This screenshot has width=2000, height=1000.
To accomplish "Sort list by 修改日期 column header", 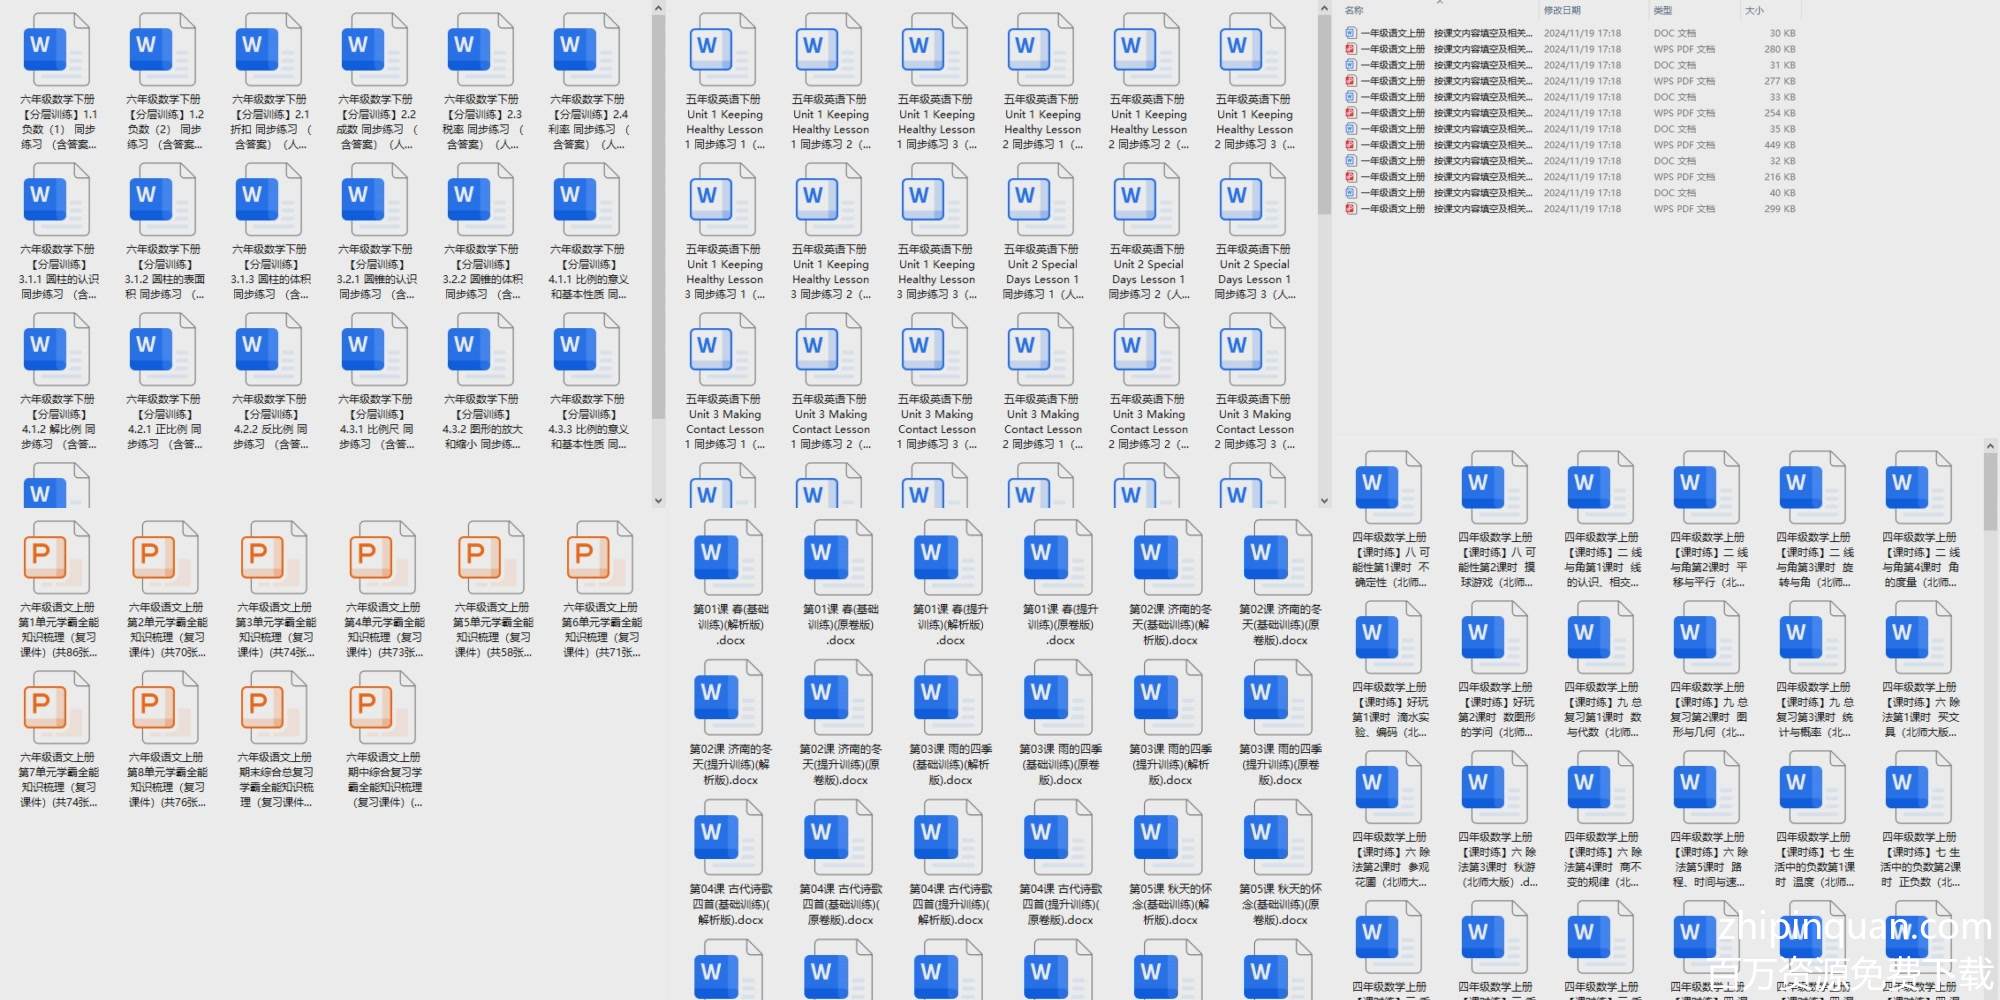I will pos(1562,10).
